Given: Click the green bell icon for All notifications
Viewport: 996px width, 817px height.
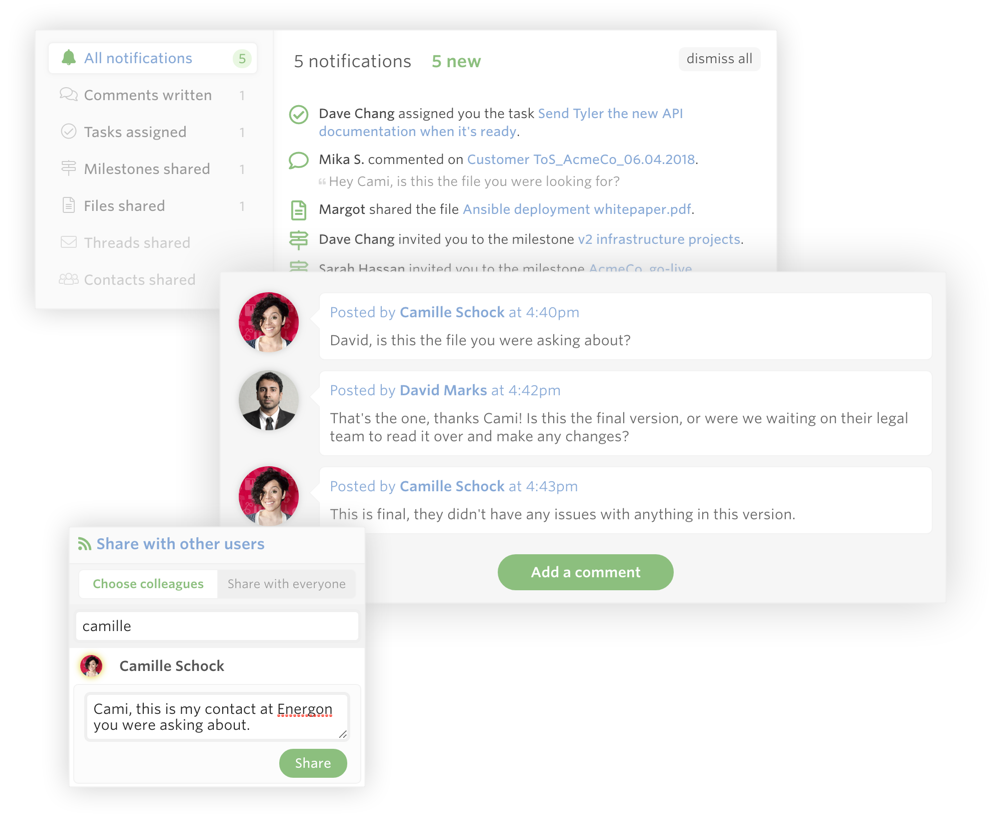Looking at the screenshot, I should [69, 58].
